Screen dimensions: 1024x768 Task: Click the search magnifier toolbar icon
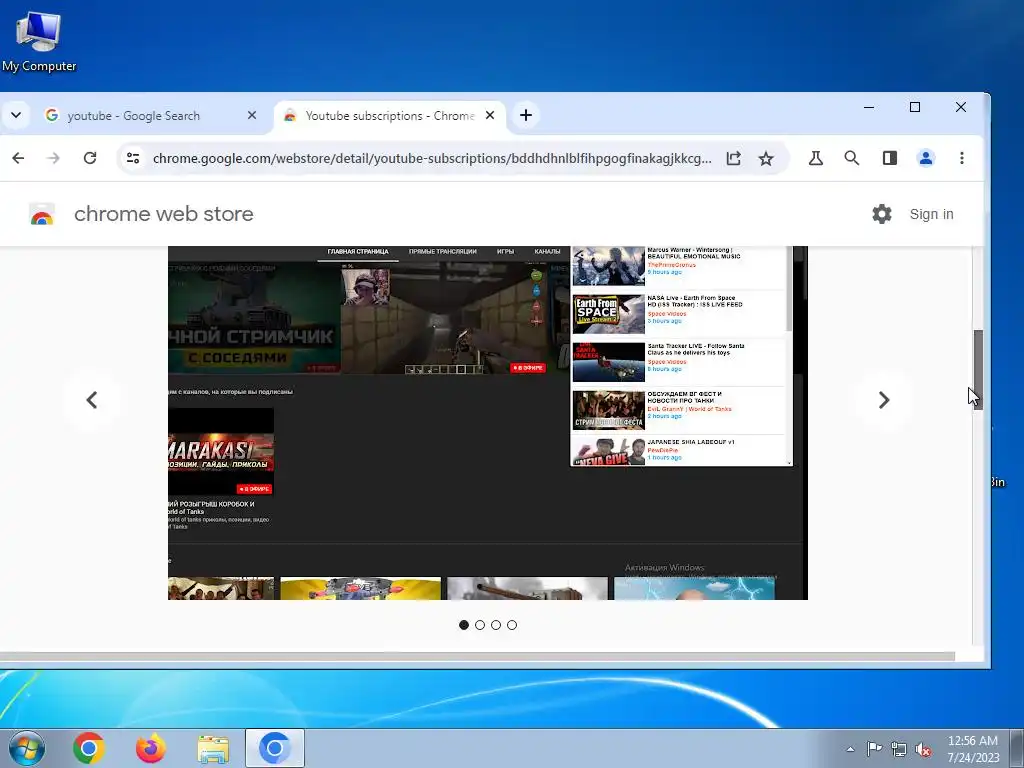[852, 158]
